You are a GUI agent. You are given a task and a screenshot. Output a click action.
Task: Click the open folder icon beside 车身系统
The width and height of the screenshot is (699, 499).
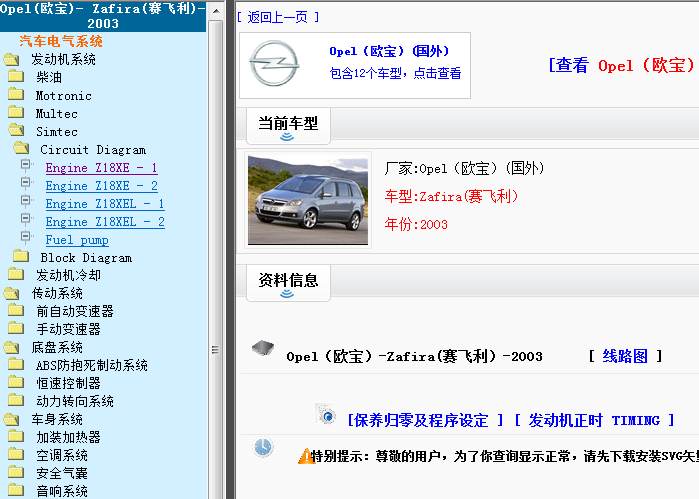[x=12, y=419]
